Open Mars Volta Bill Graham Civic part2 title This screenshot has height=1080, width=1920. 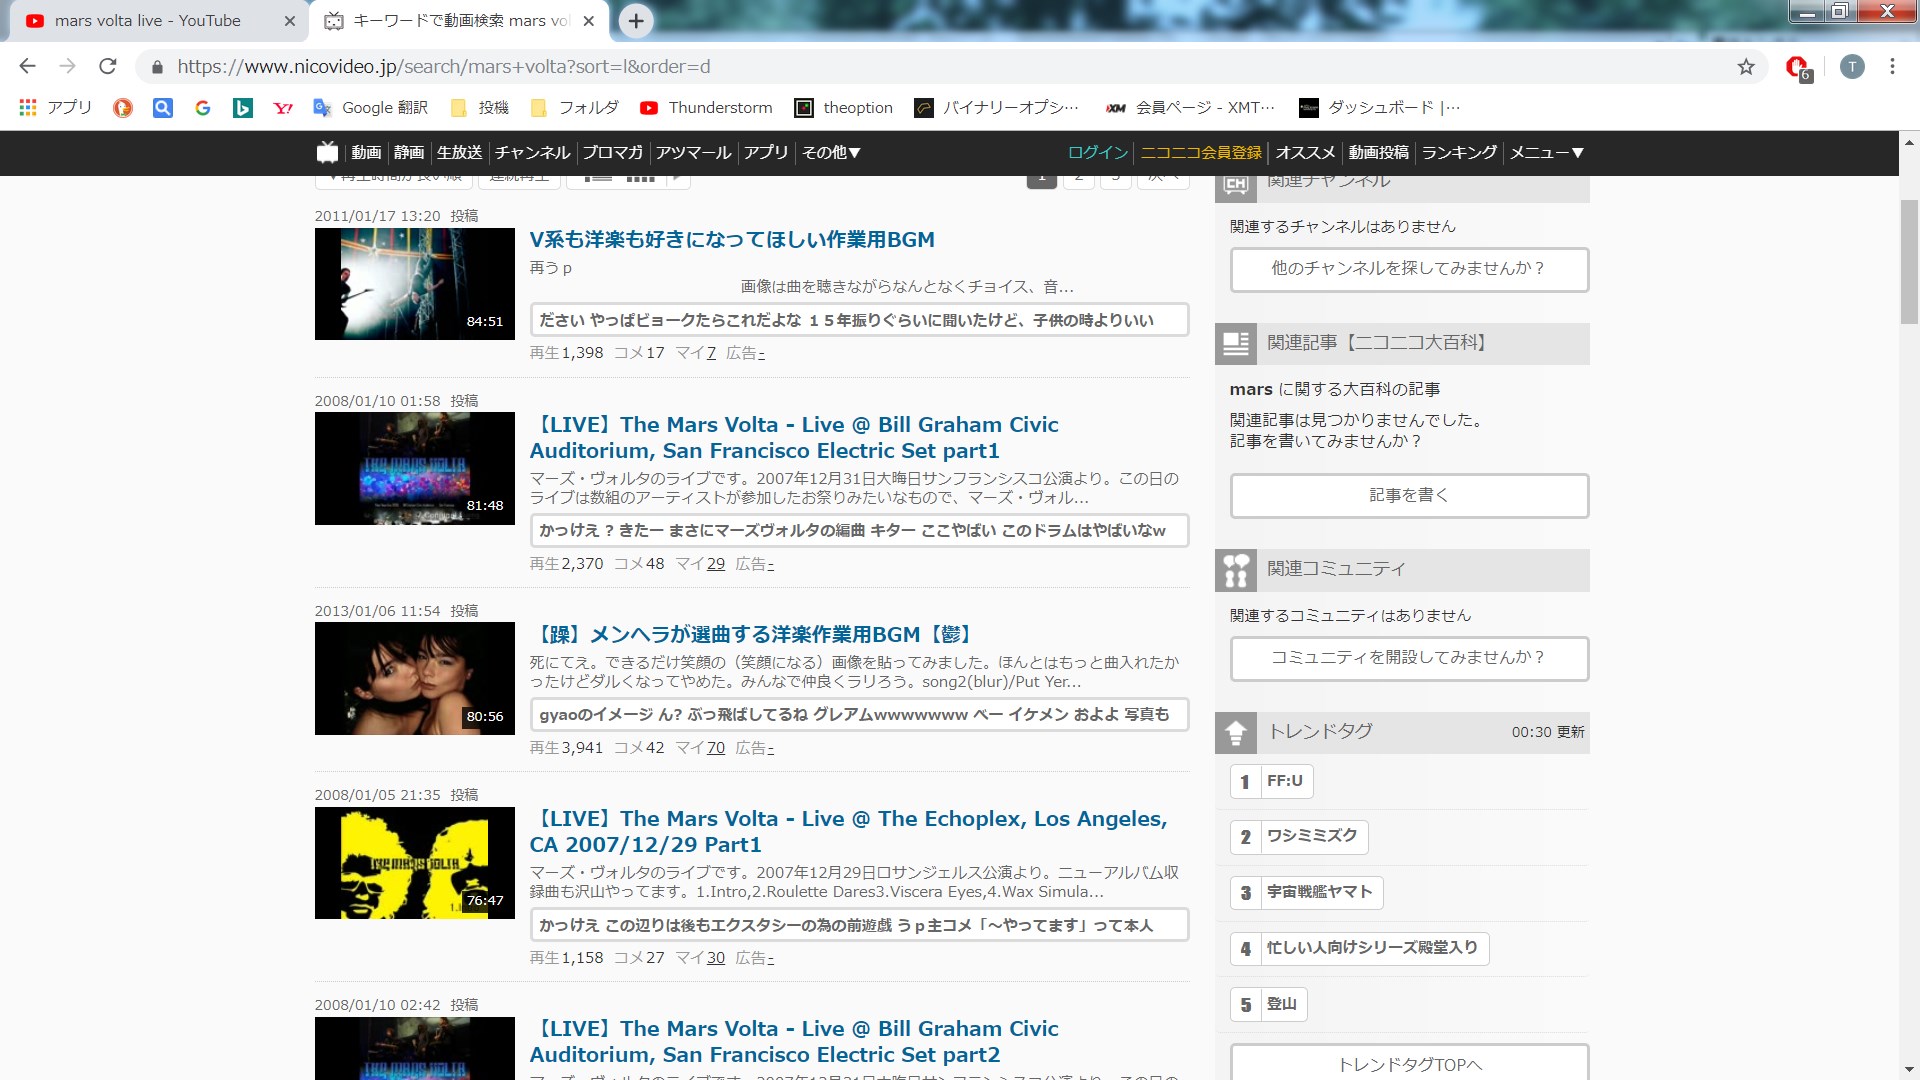794,1042
